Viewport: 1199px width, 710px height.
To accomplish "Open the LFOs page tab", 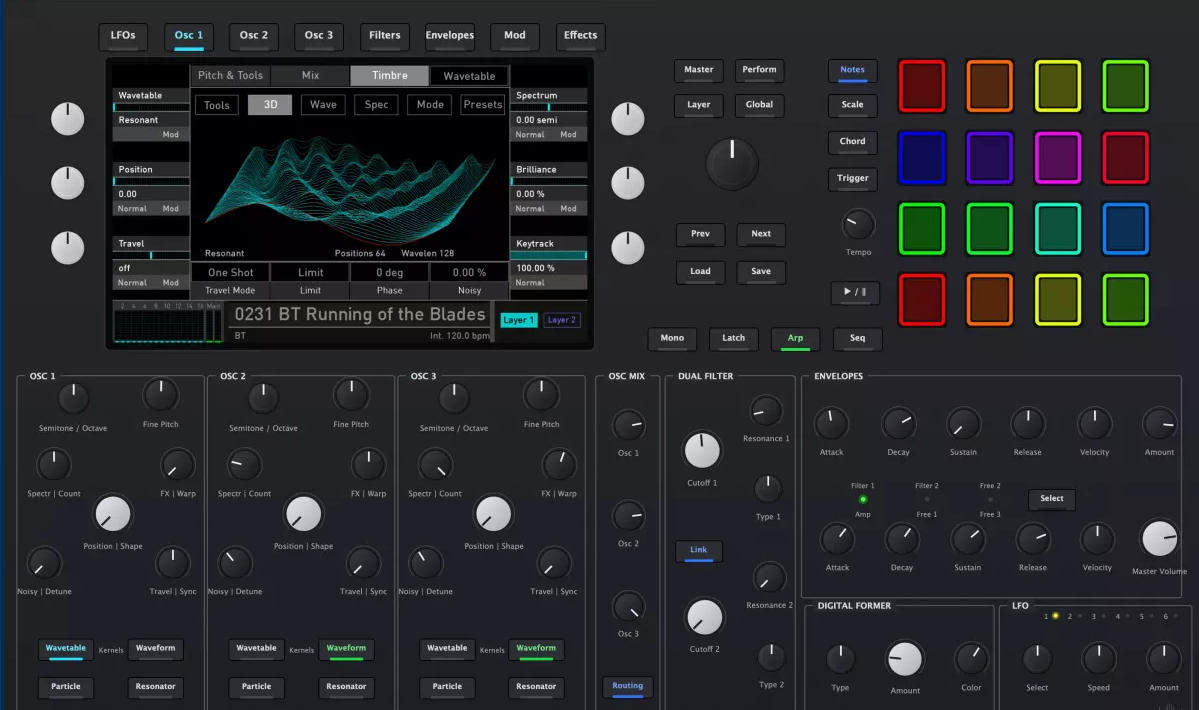I will (123, 36).
